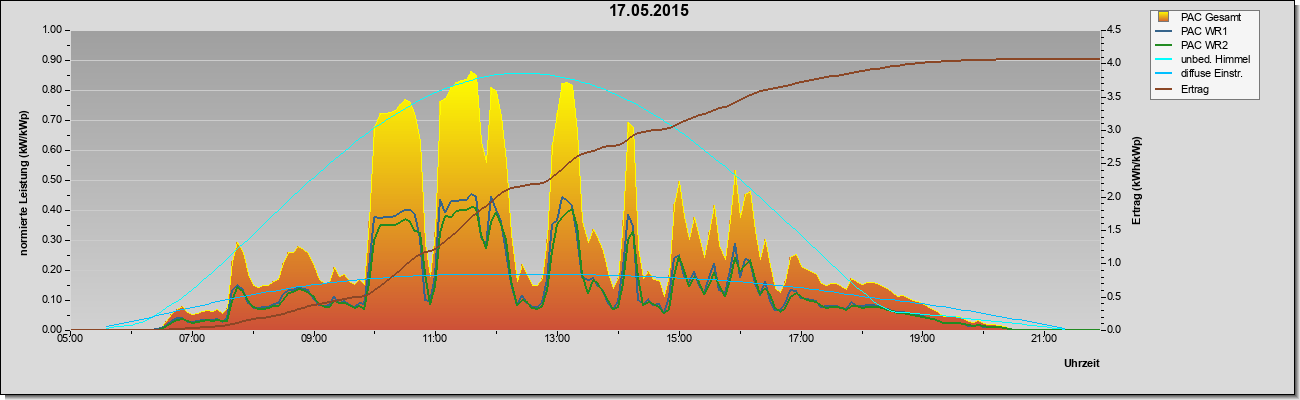Click the 4.5 value on right axis

[x=1114, y=30]
